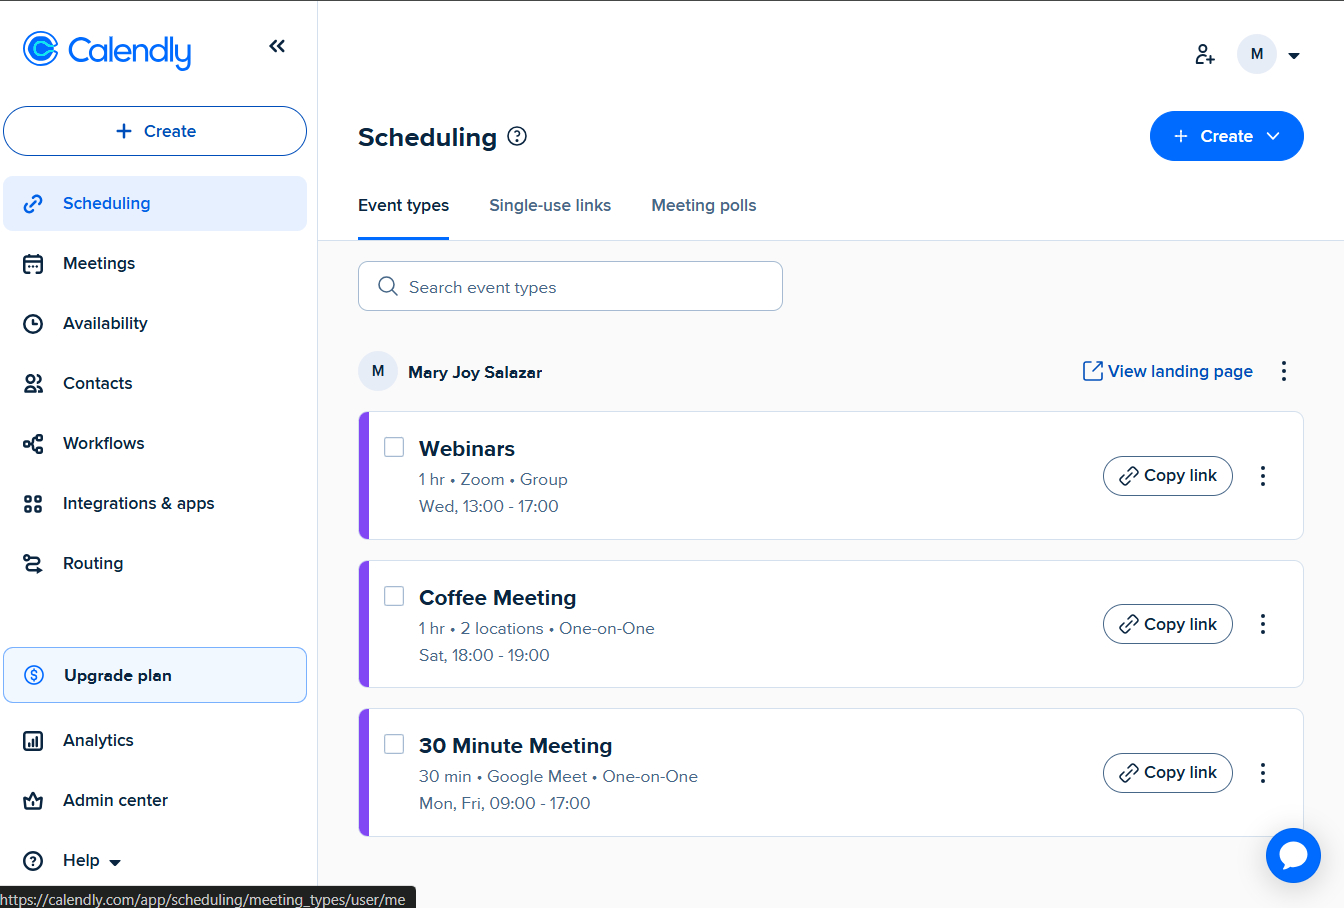Open Workflows in the sidebar
This screenshot has height=908, width=1344.
tap(155, 443)
